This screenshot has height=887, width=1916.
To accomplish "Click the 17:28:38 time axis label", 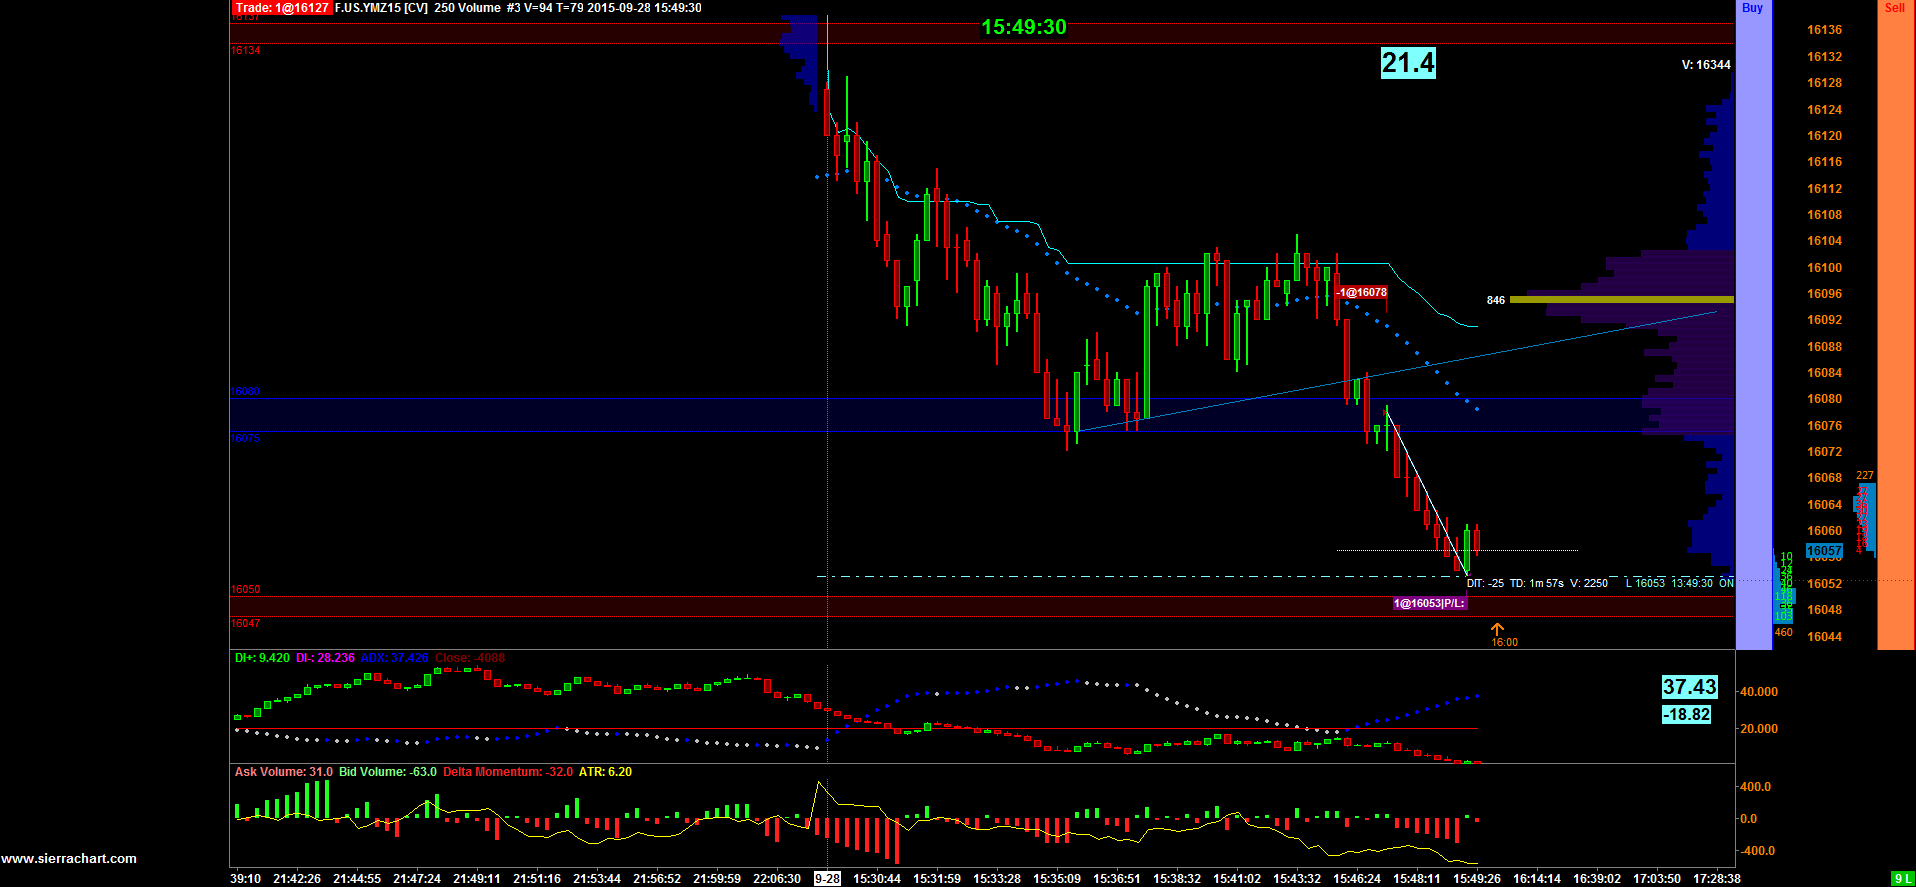I will point(1716,879).
